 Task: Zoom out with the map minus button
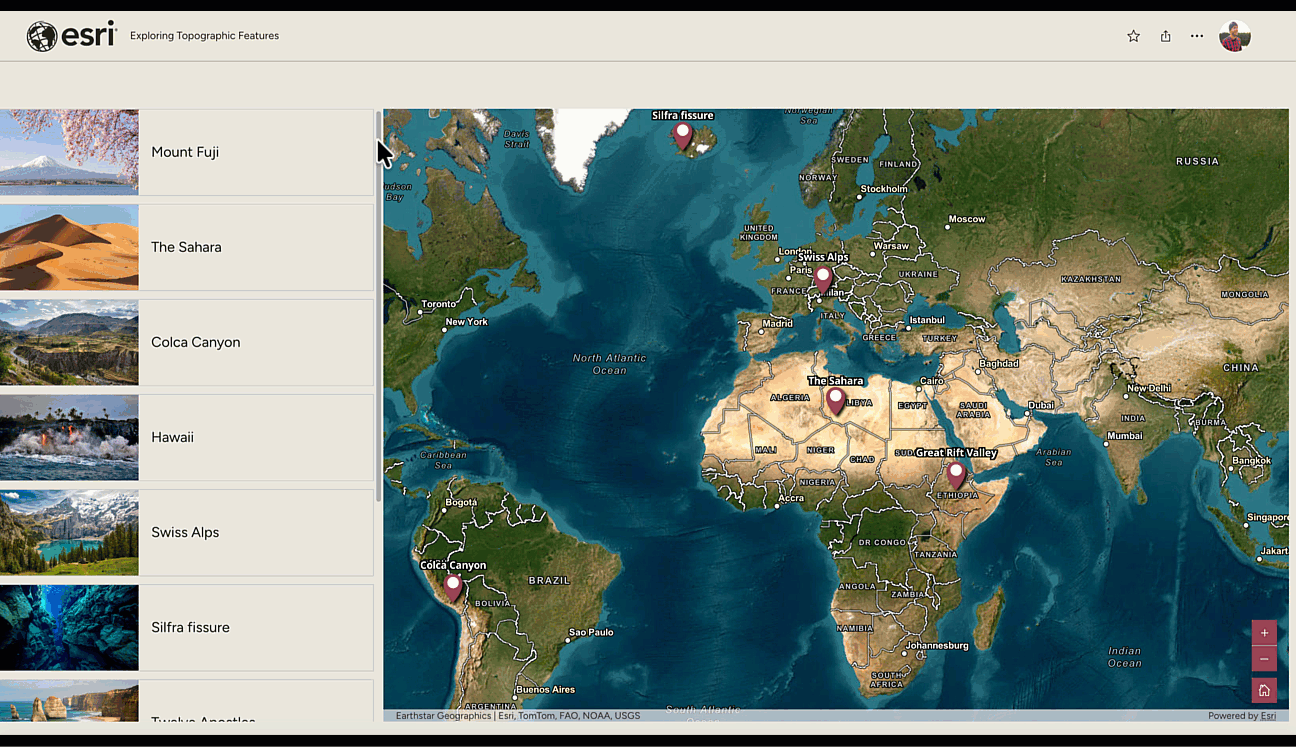1264,659
